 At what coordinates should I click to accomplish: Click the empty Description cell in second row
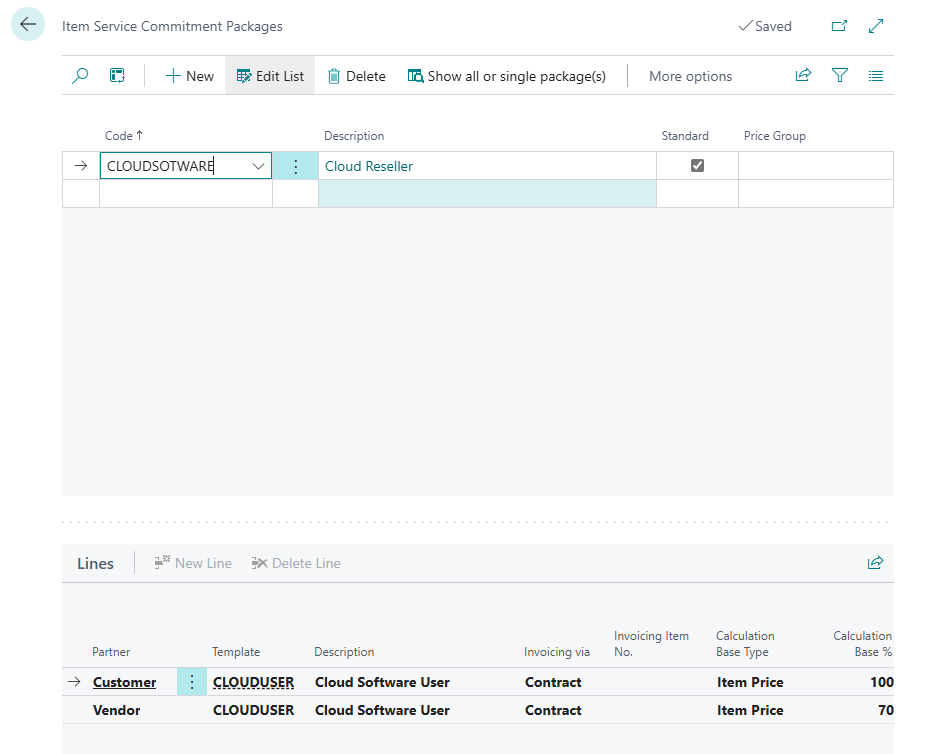487,194
